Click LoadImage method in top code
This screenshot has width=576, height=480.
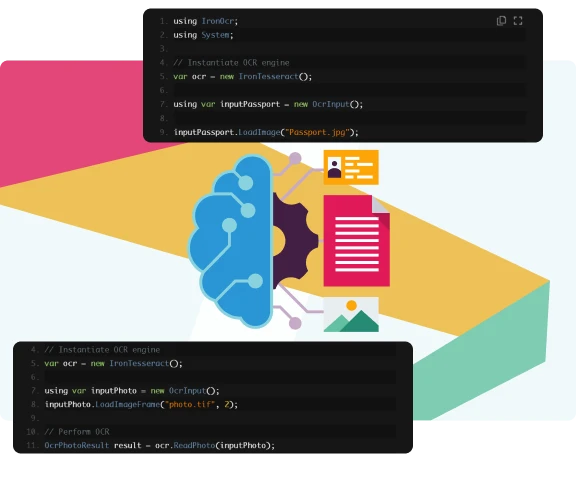259,132
